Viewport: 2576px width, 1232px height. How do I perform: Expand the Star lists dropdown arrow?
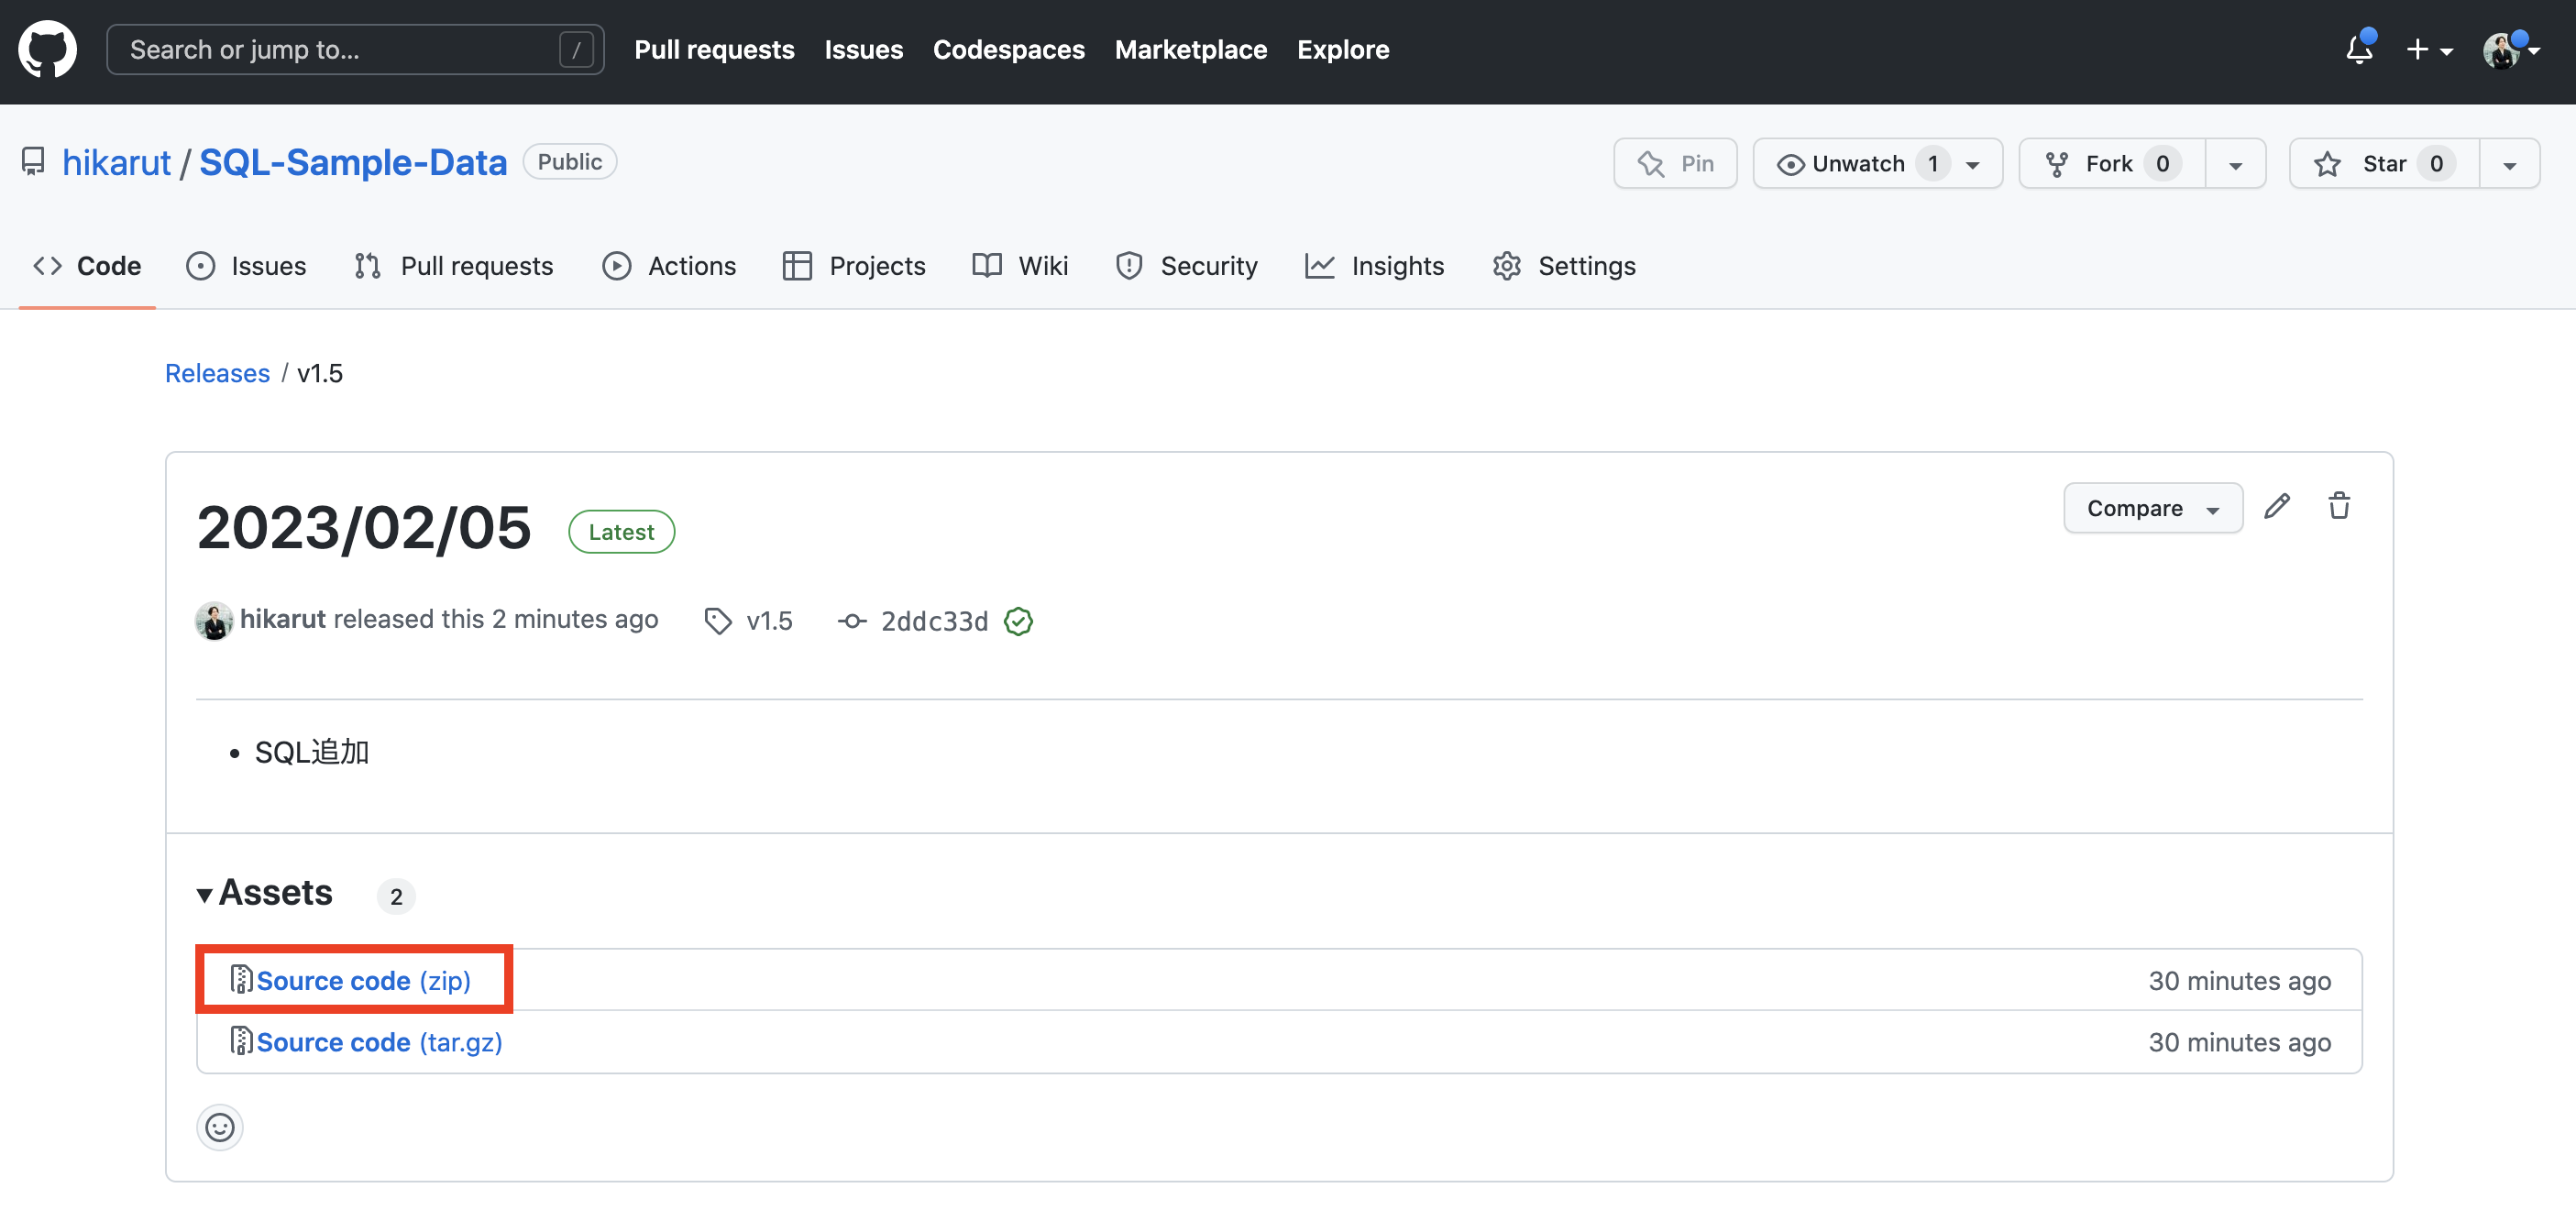pyautogui.click(x=2509, y=164)
